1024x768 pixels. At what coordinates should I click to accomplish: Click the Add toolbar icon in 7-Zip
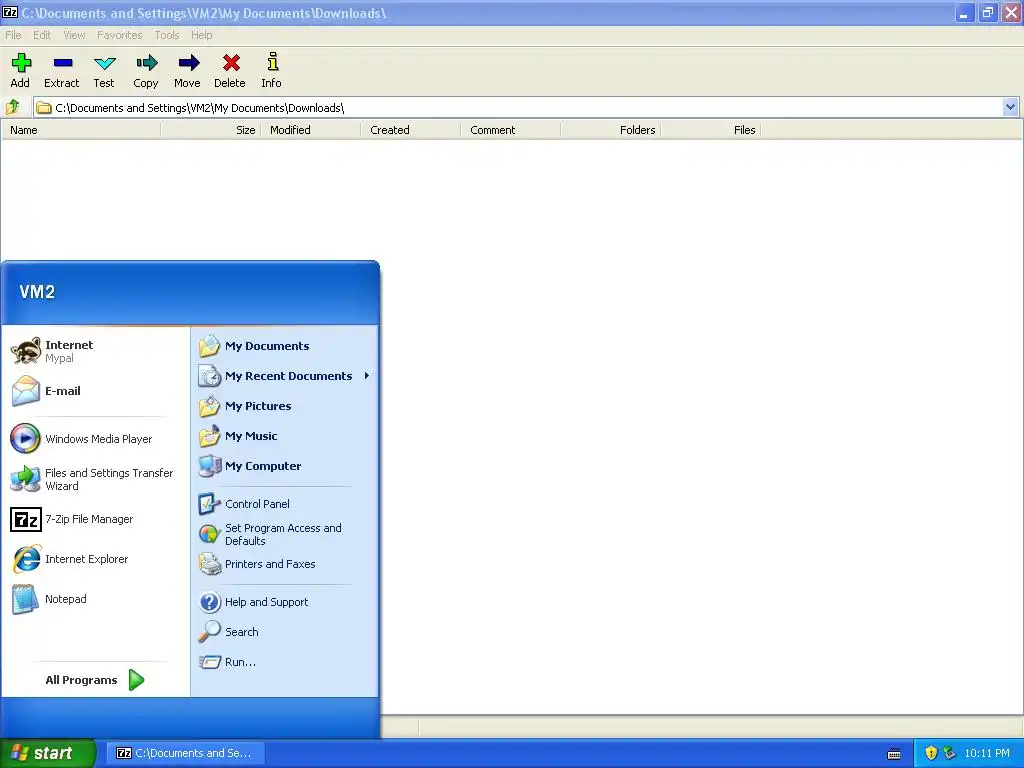pos(20,70)
